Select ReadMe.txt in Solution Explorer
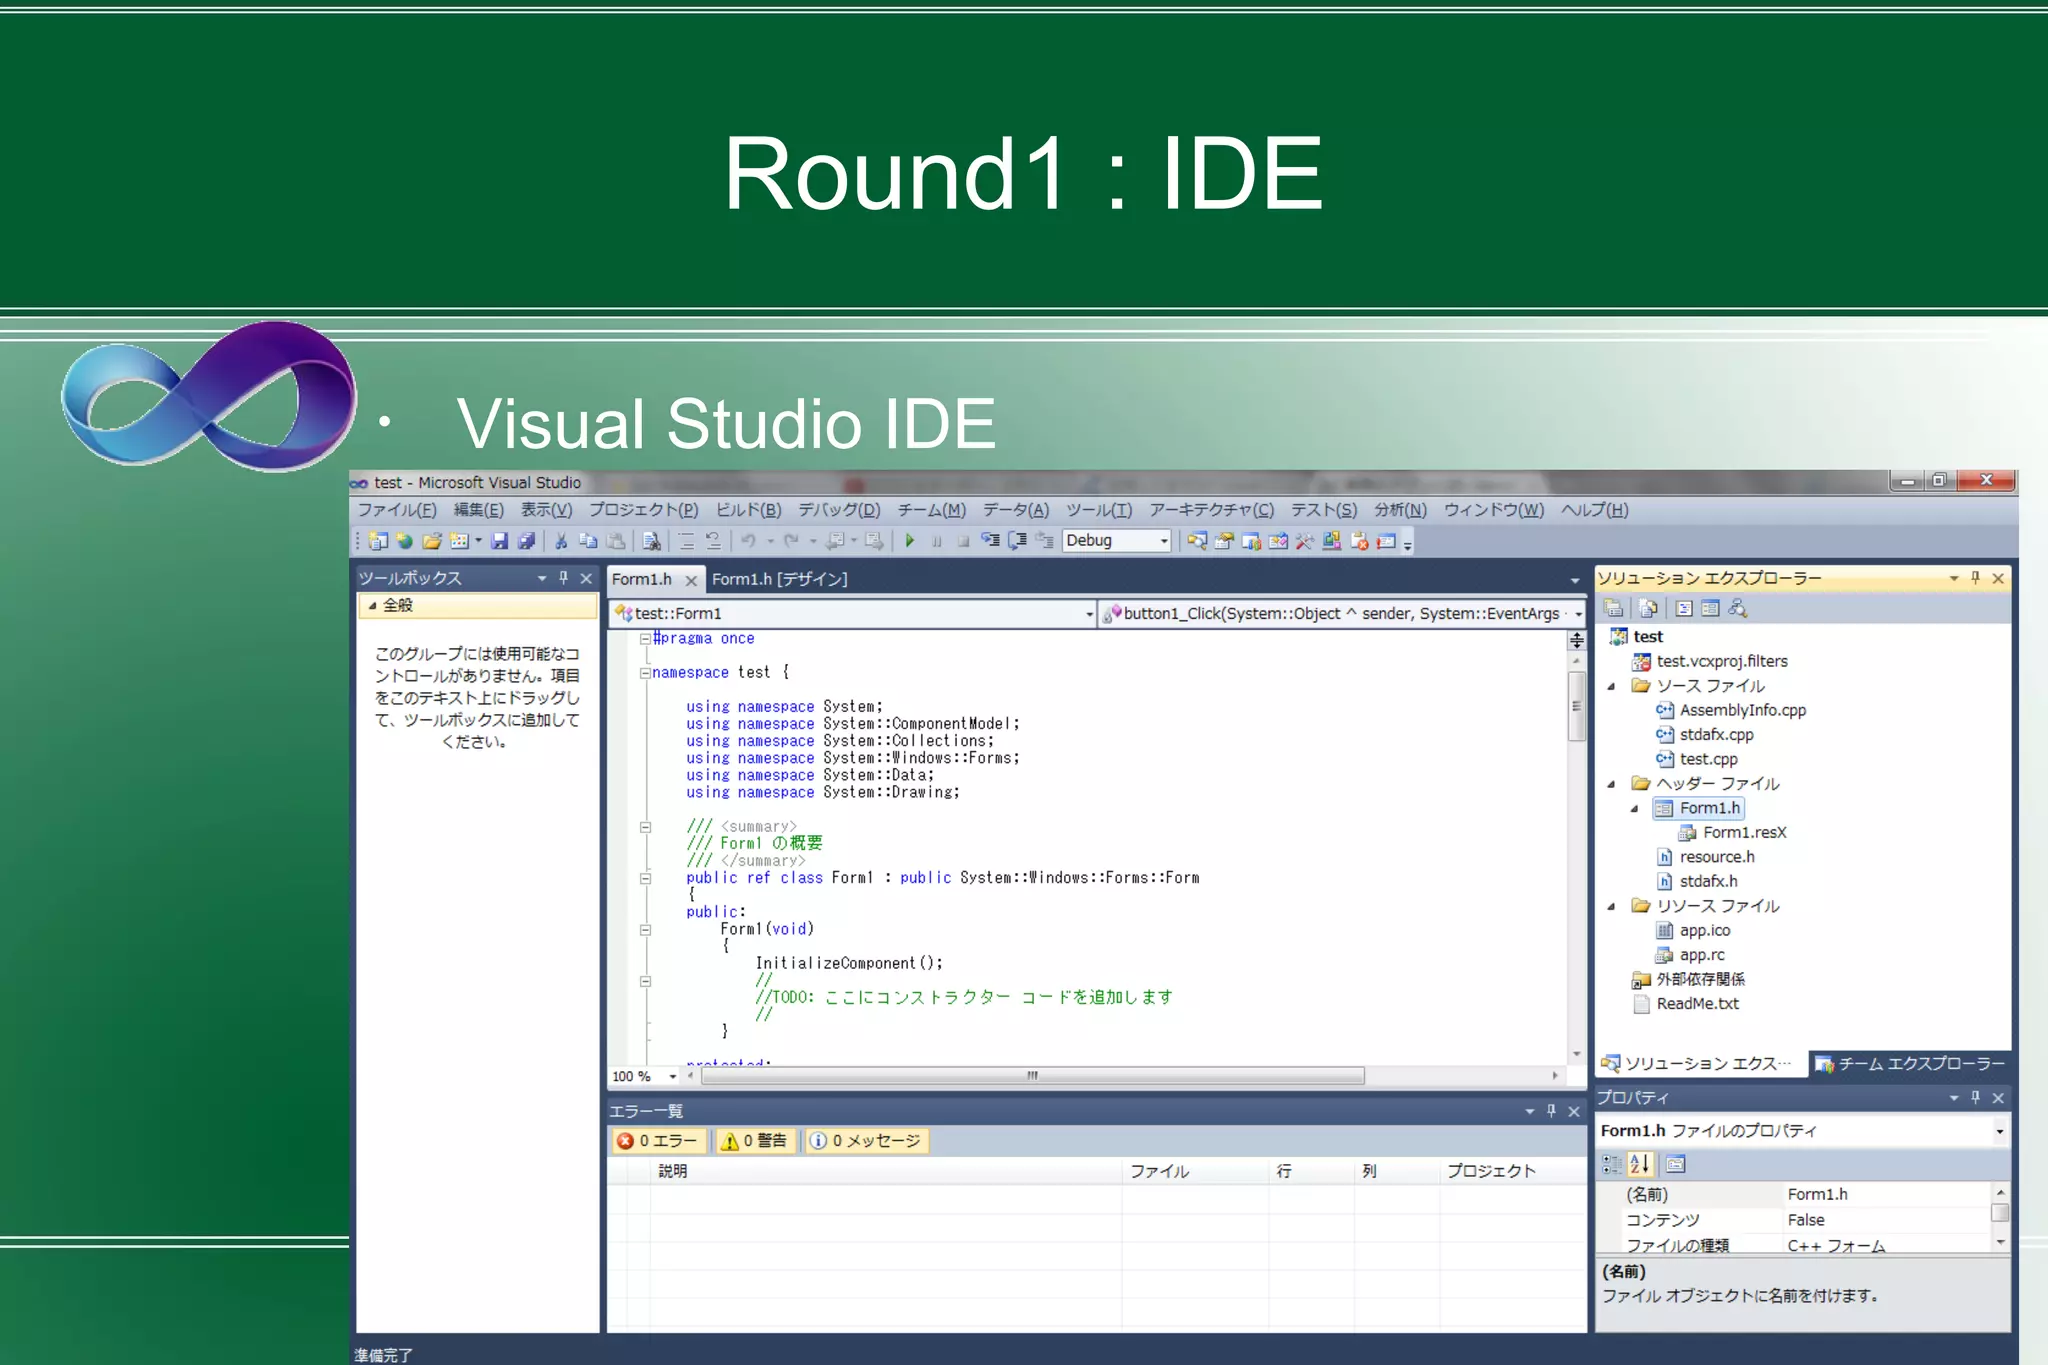2048x1365 pixels. coord(1697,1004)
